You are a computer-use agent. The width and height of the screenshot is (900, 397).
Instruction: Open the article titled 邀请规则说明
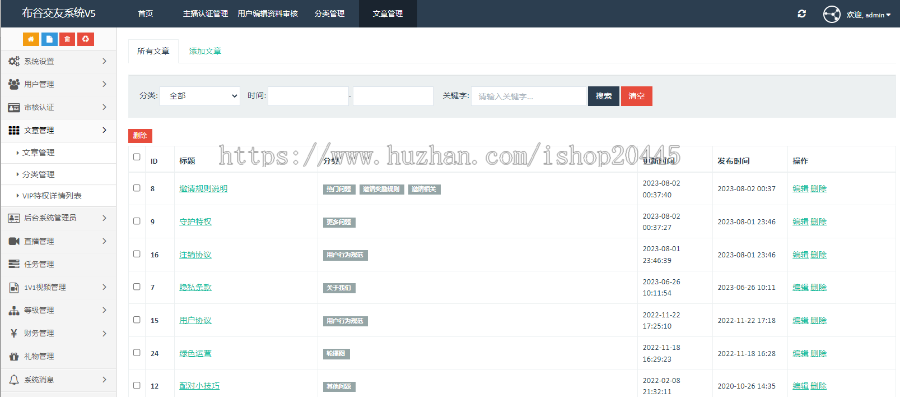pos(204,188)
